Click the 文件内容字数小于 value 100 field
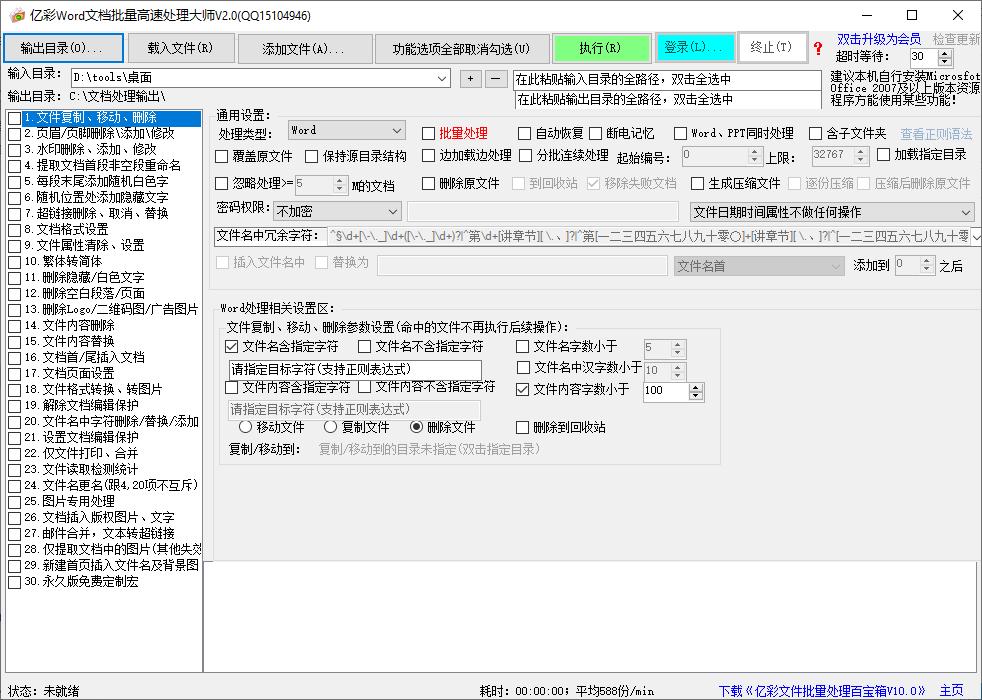 (666, 391)
